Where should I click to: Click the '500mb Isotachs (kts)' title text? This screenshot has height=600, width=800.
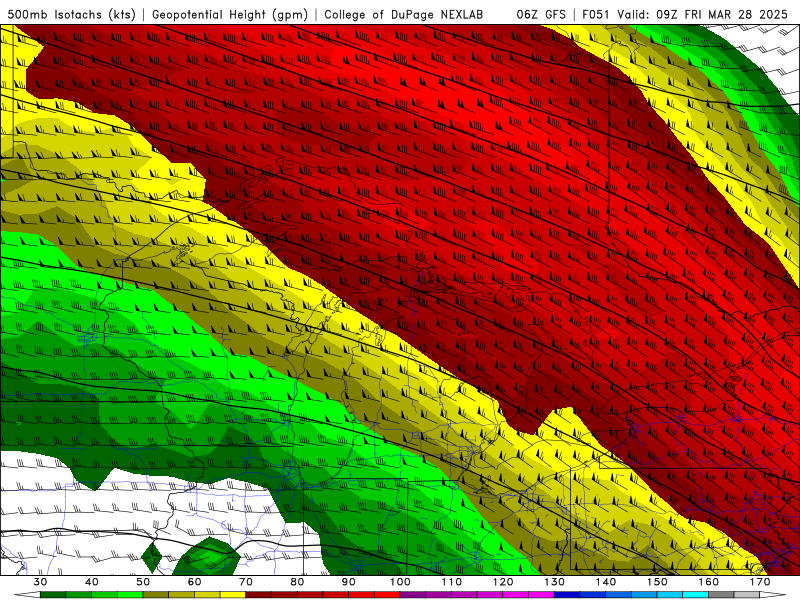coord(71,15)
